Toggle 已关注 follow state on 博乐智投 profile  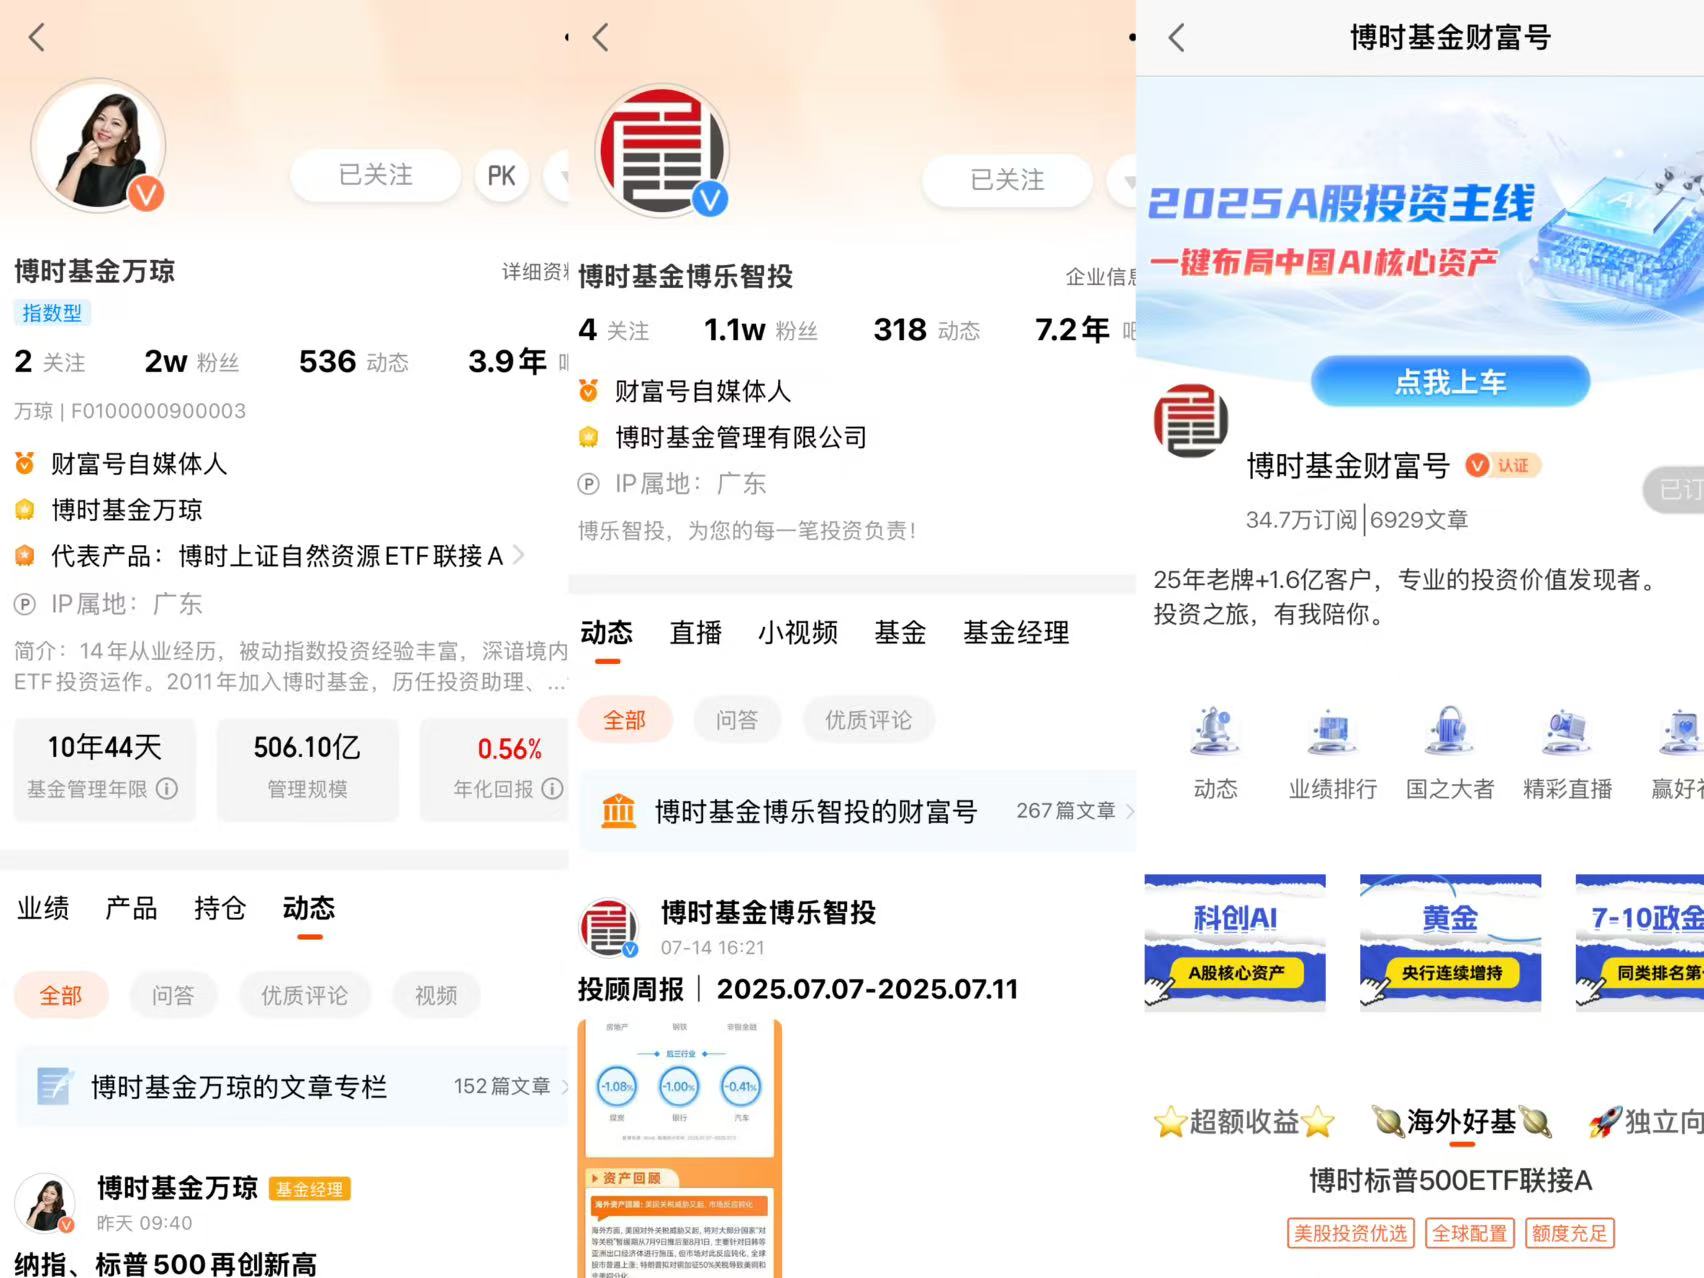coord(1007,180)
